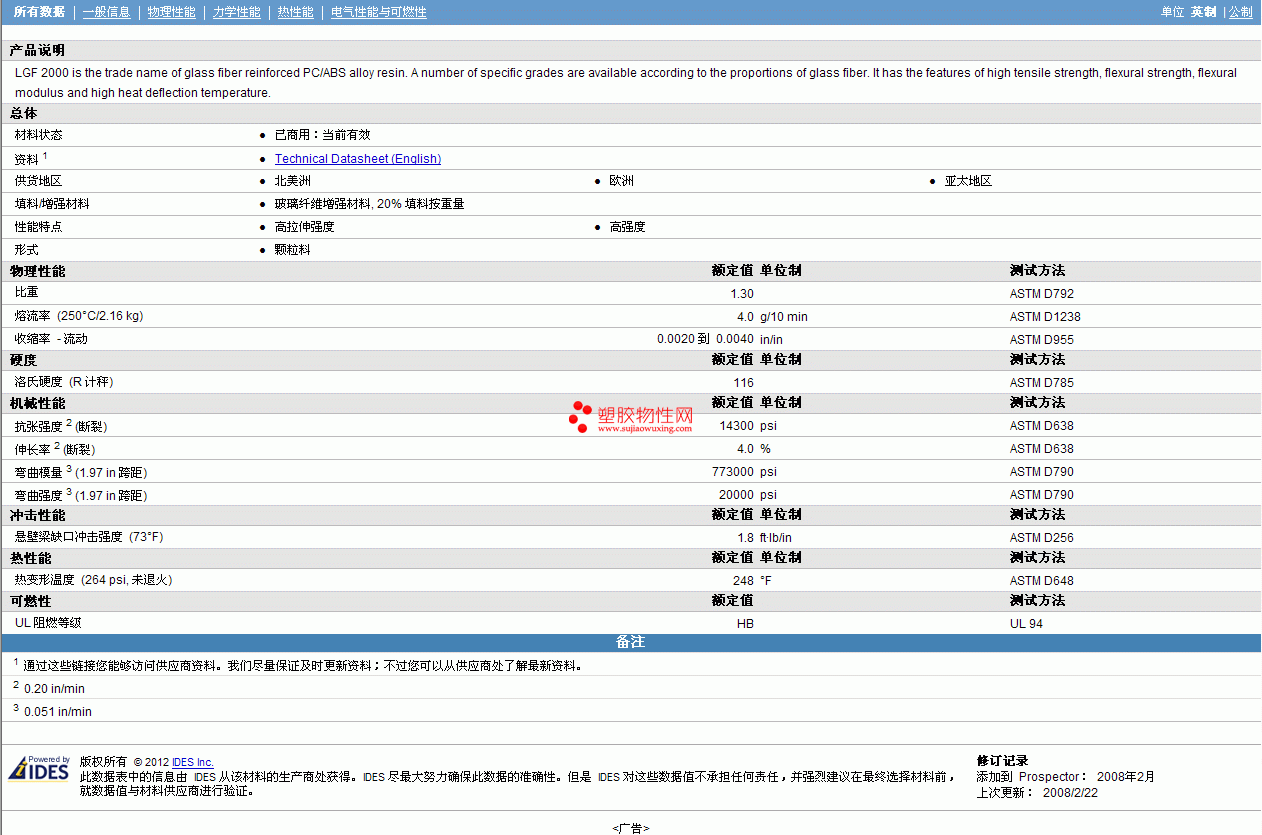This screenshot has height=835, width=1262.
Task: Switch units to 公制
Action: click(1241, 12)
